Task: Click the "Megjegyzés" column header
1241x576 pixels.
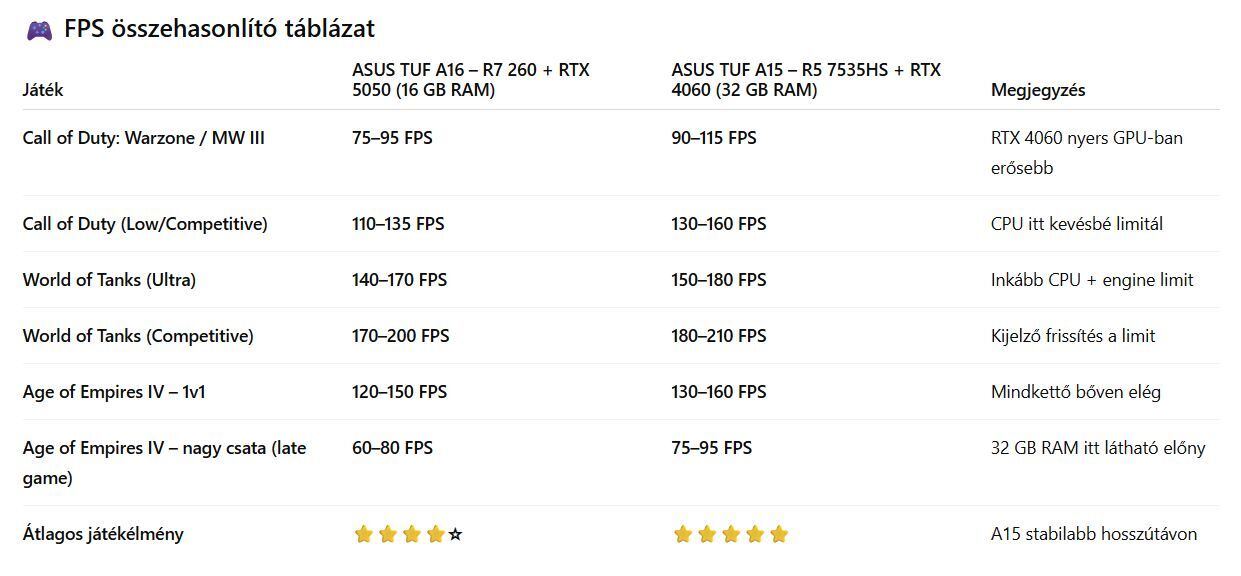Action: click(x=1038, y=90)
